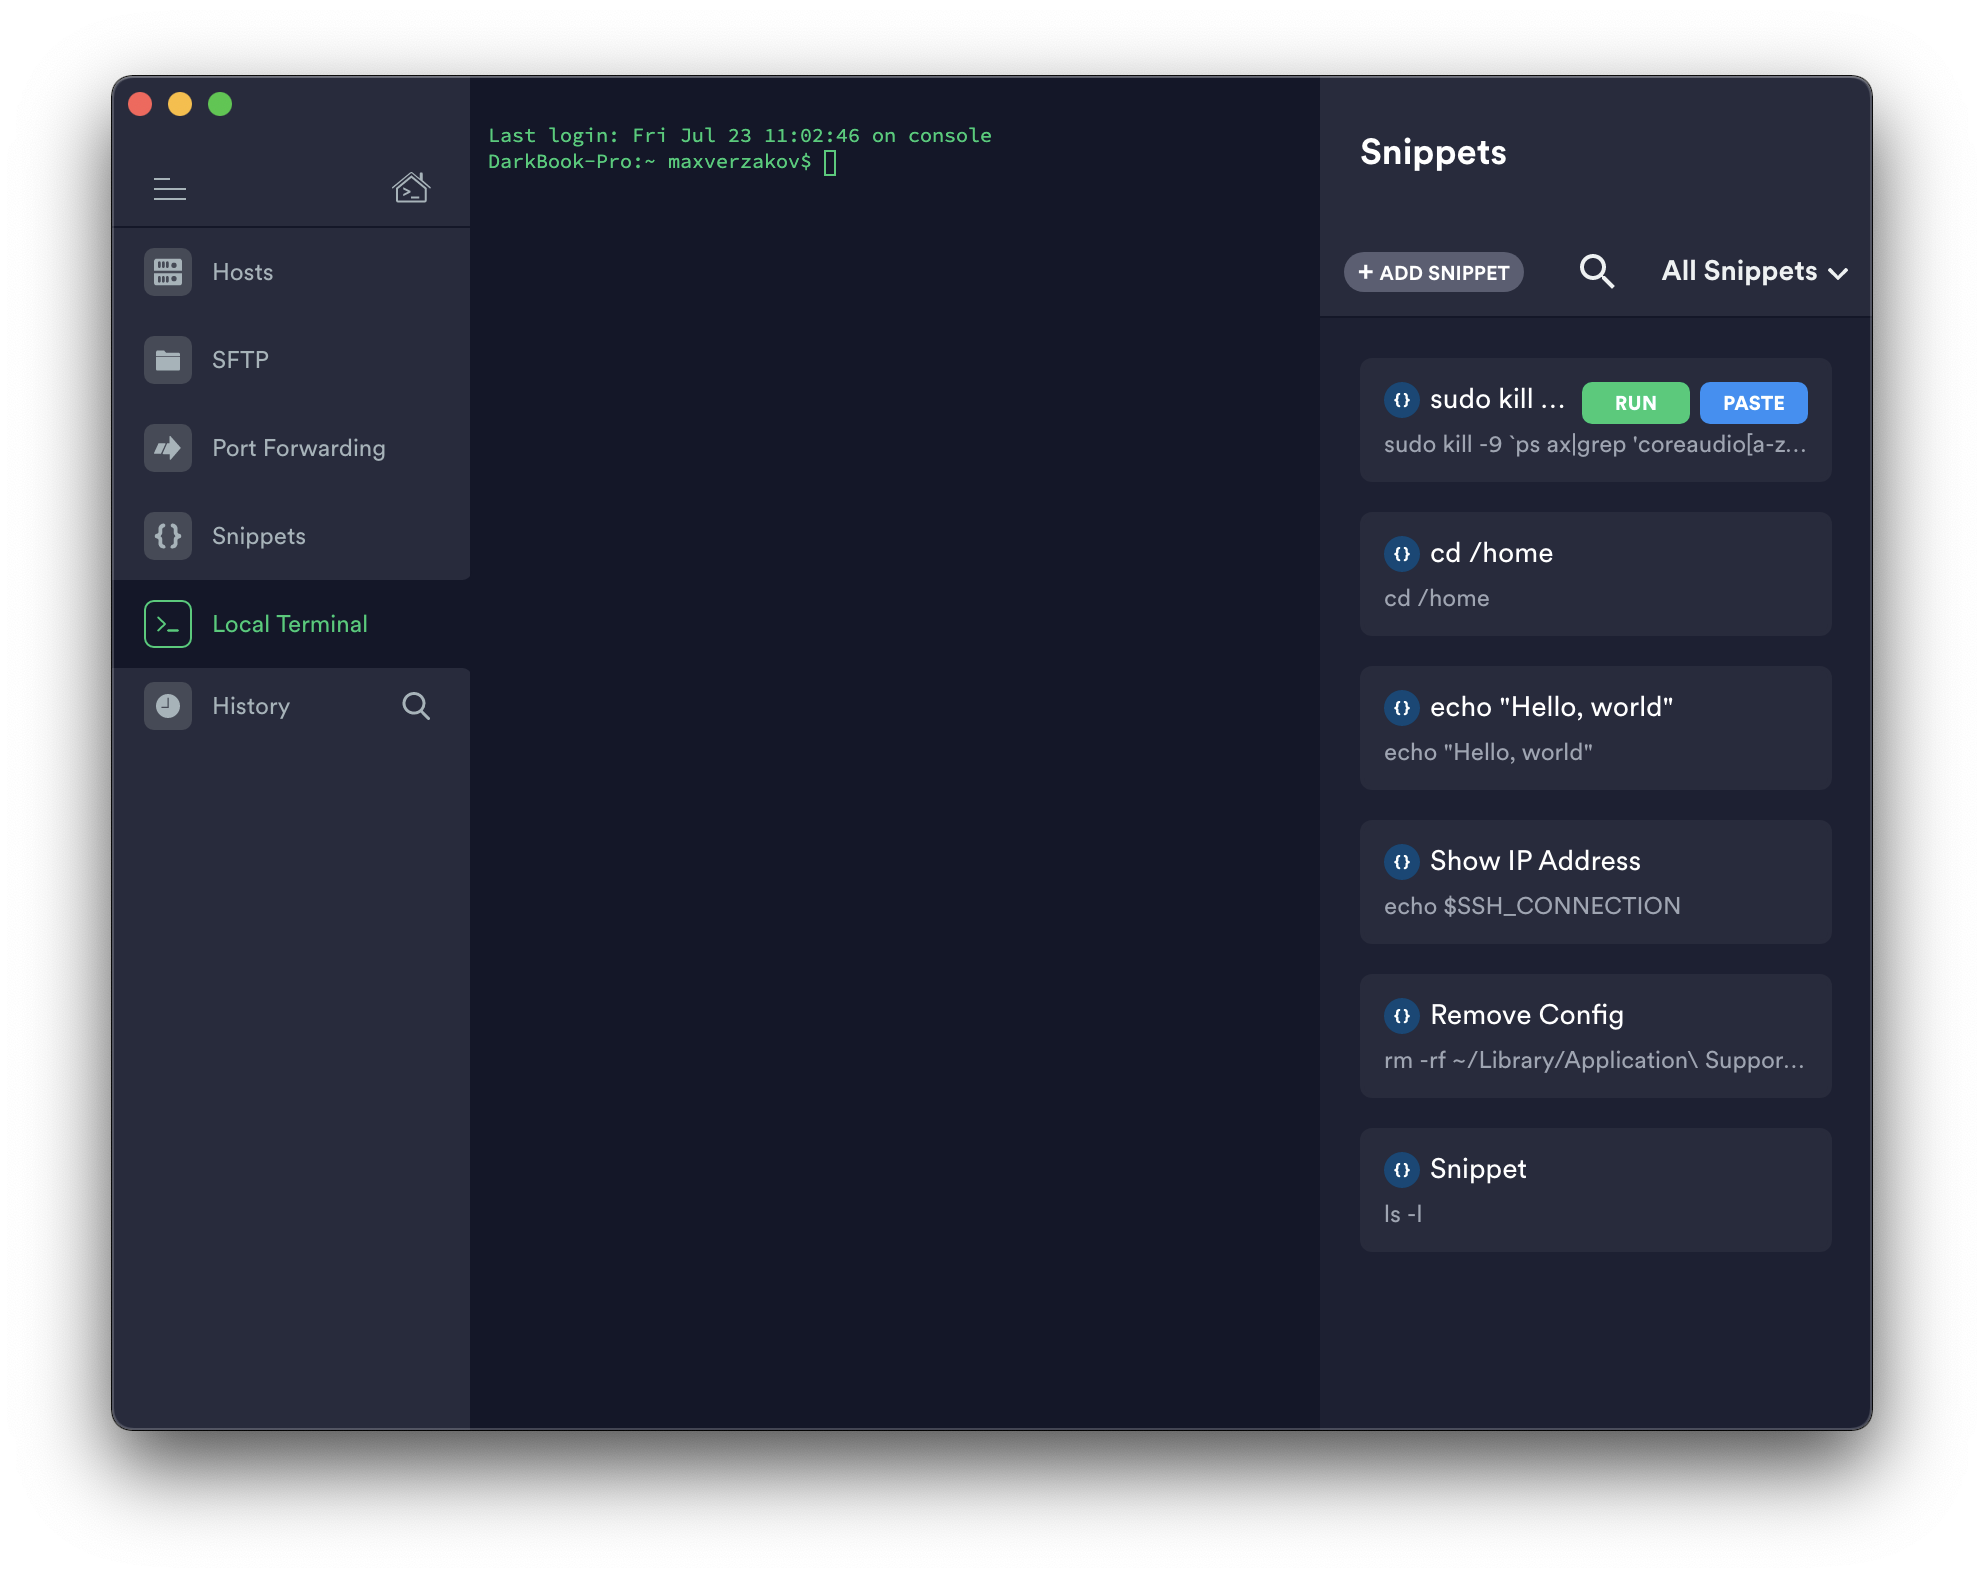This screenshot has height=1578, width=1984.
Task: Click the Hosts sidebar icon
Action: 167,271
